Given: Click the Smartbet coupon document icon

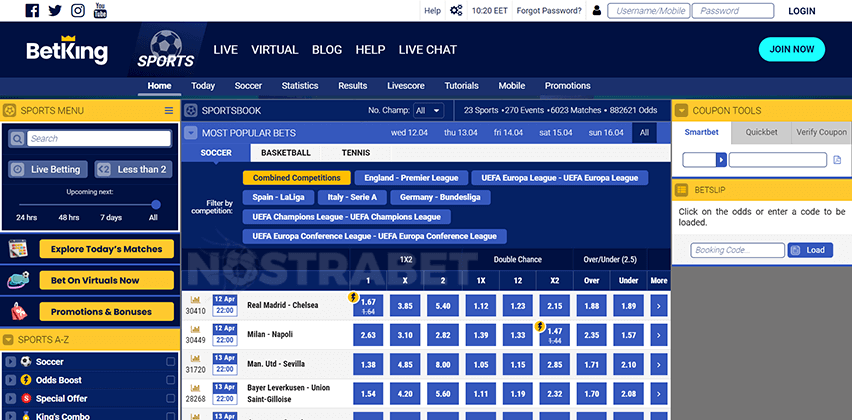Looking at the screenshot, I should (837, 160).
